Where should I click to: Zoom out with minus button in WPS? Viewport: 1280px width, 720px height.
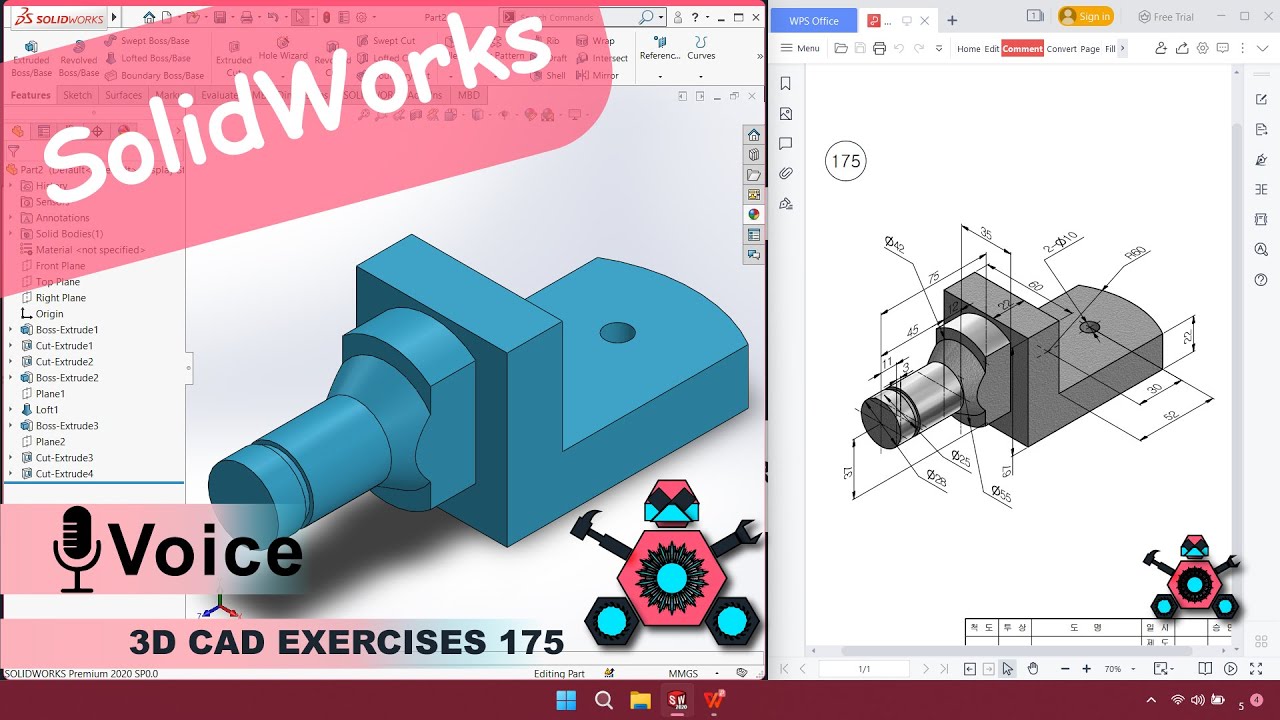(1065, 668)
